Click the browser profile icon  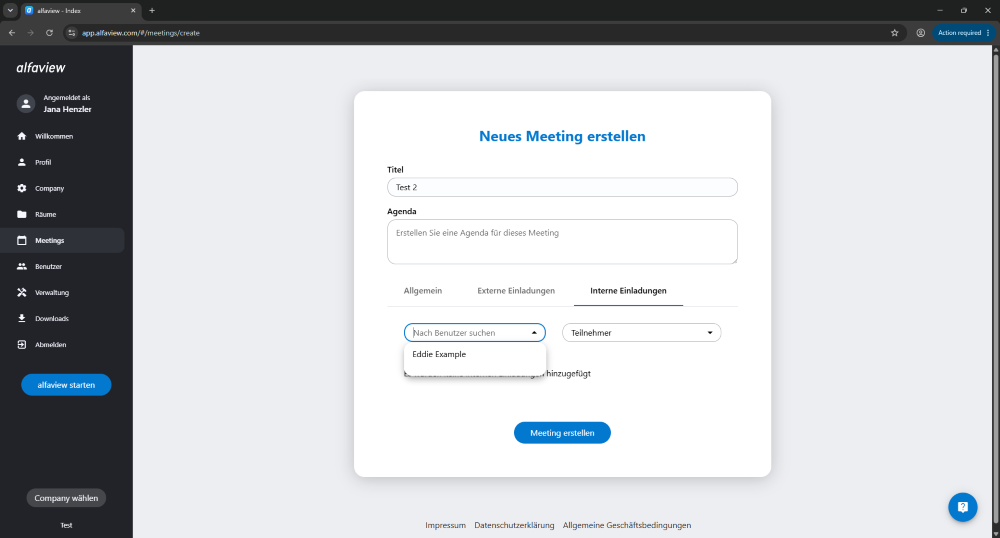pyautogui.click(x=920, y=33)
